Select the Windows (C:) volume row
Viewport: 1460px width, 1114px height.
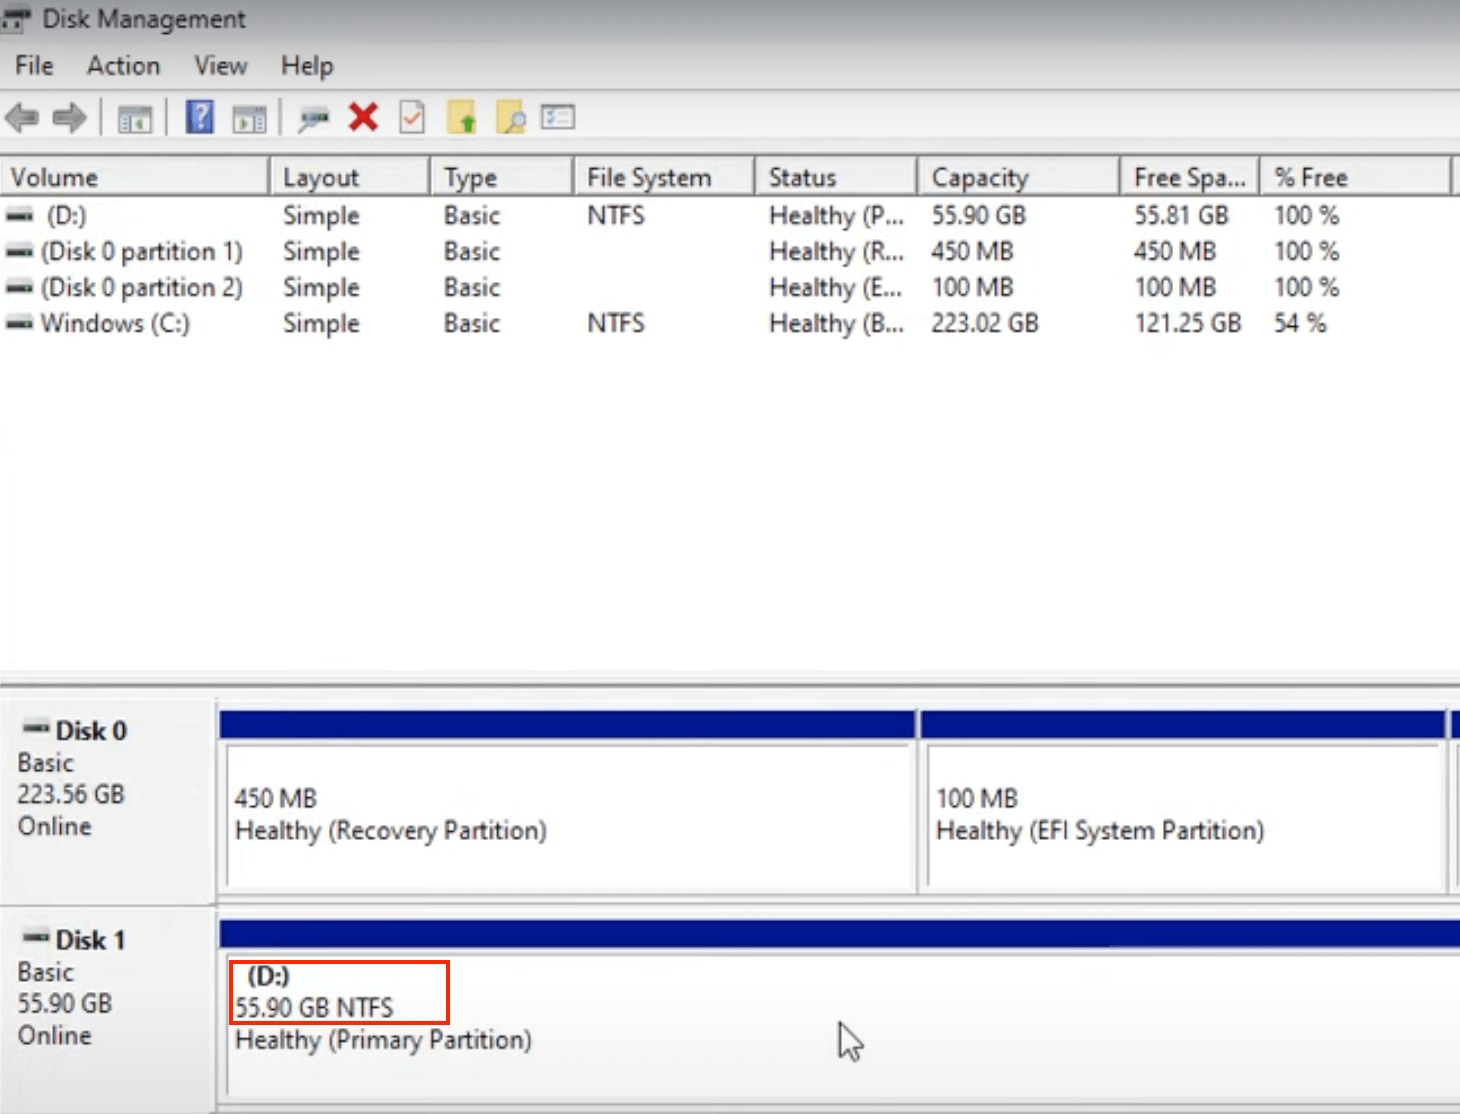[x=730, y=323]
